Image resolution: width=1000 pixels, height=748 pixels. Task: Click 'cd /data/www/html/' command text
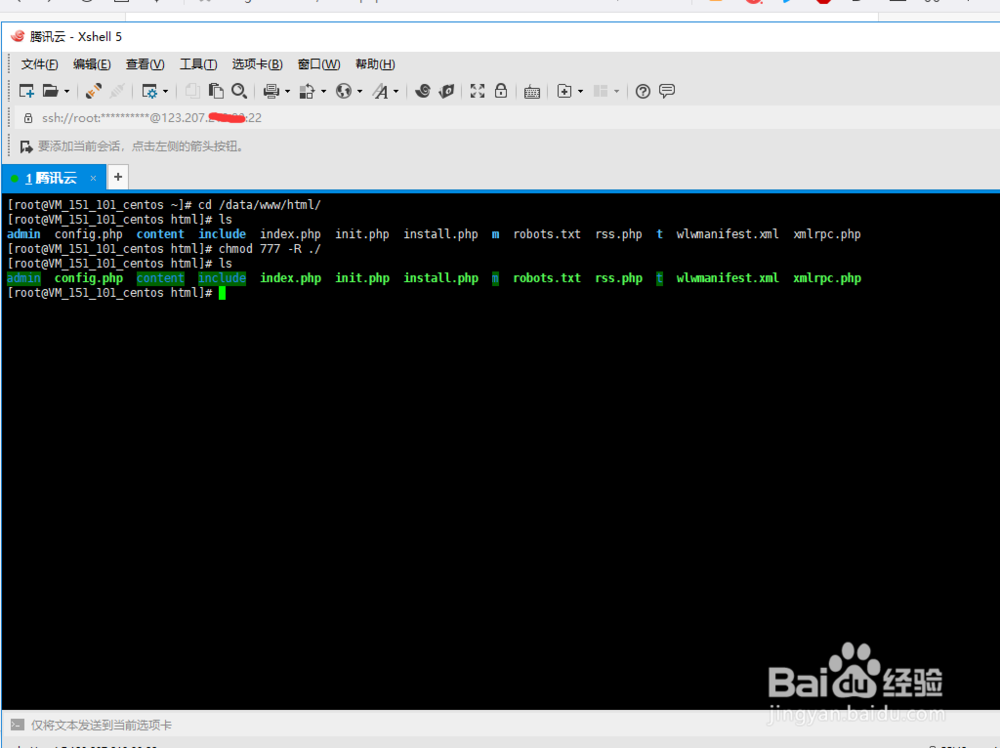[260, 205]
